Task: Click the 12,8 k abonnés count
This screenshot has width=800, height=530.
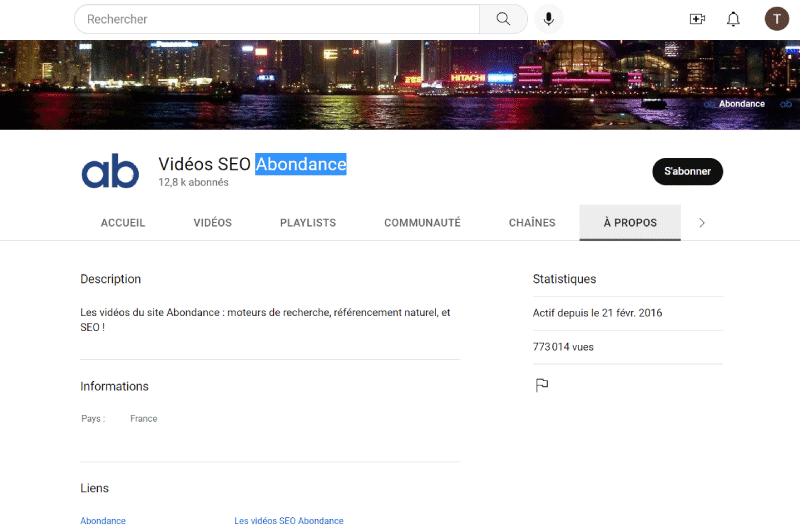Action: pyautogui.click(x=193, y=183)
